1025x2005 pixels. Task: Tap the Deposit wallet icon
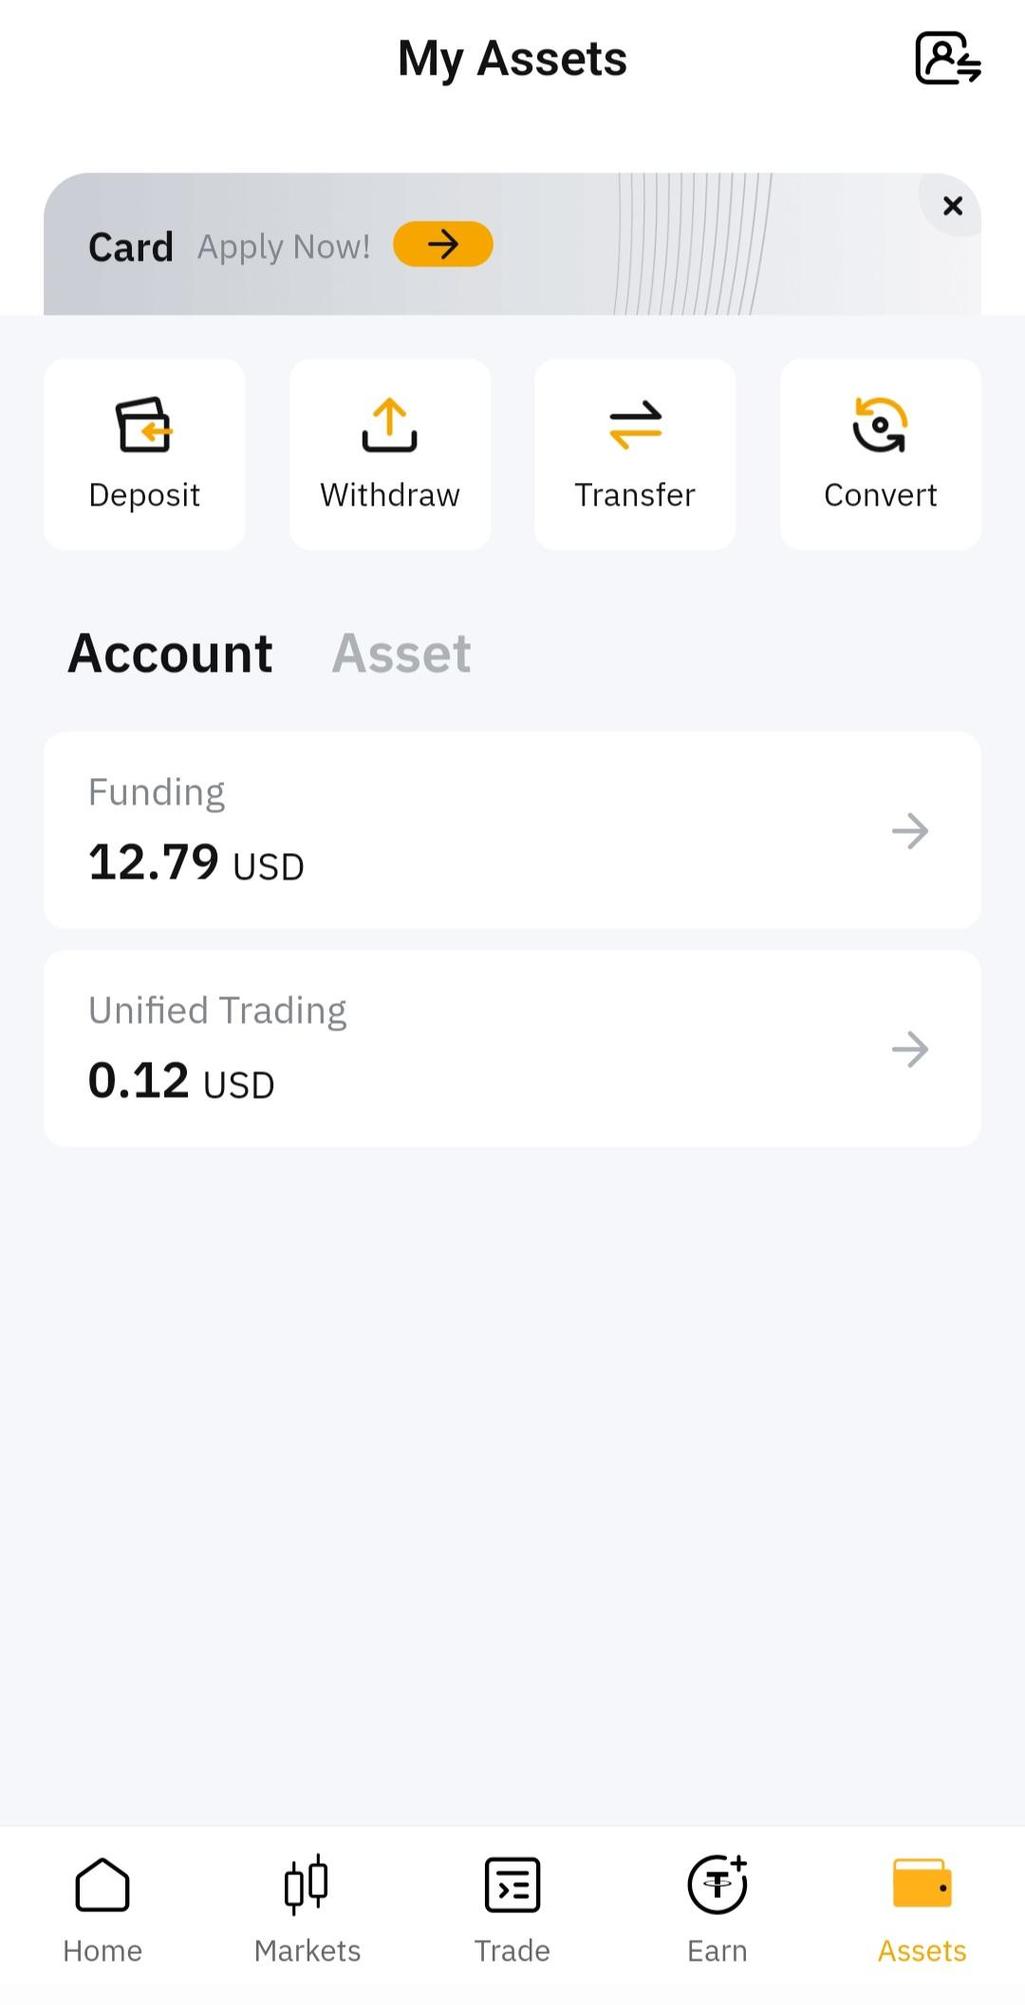point(144,425)
